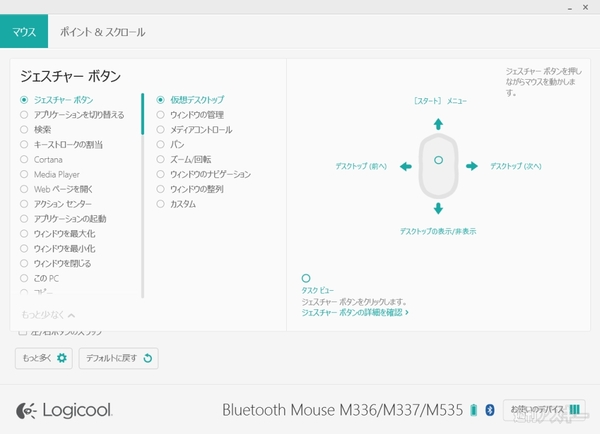The image size is (600, 434).
Task: Click the reset arrow icon on デフォルトに戻す
Action: pyautogui.click(x=148, y=358)
